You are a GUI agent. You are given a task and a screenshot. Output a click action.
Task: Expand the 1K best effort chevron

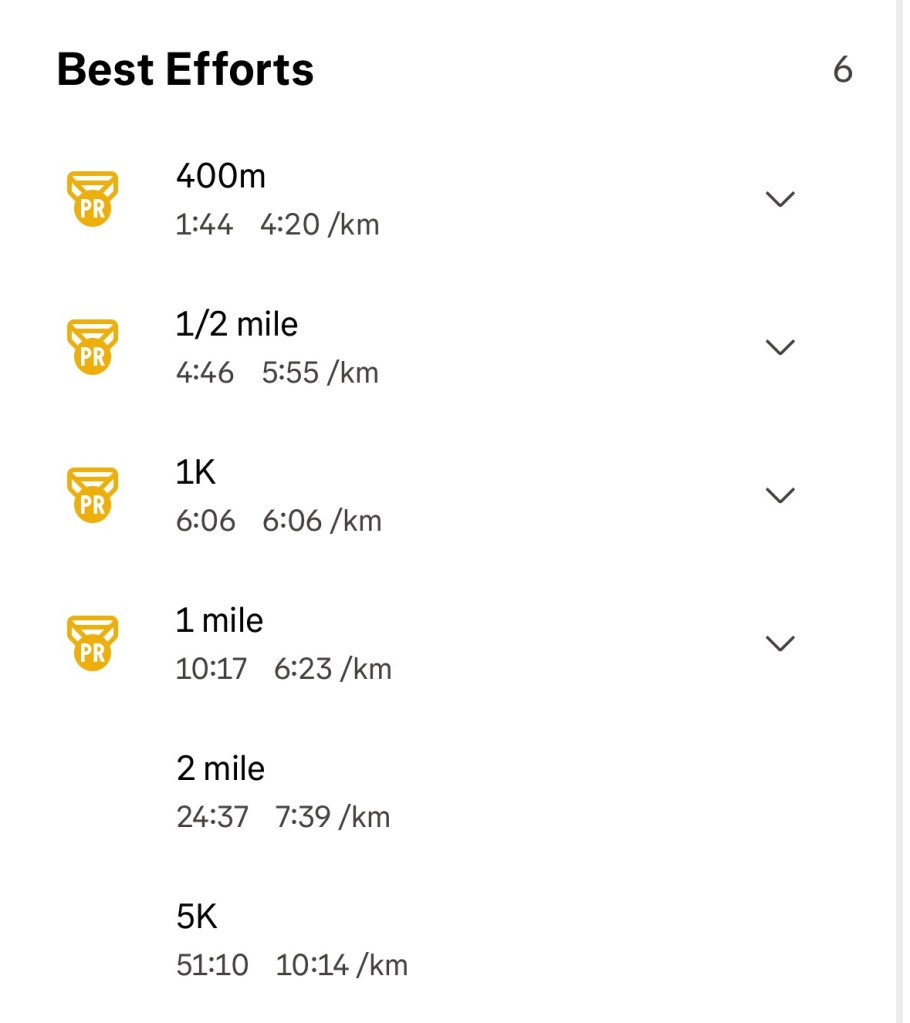[779, 495]
